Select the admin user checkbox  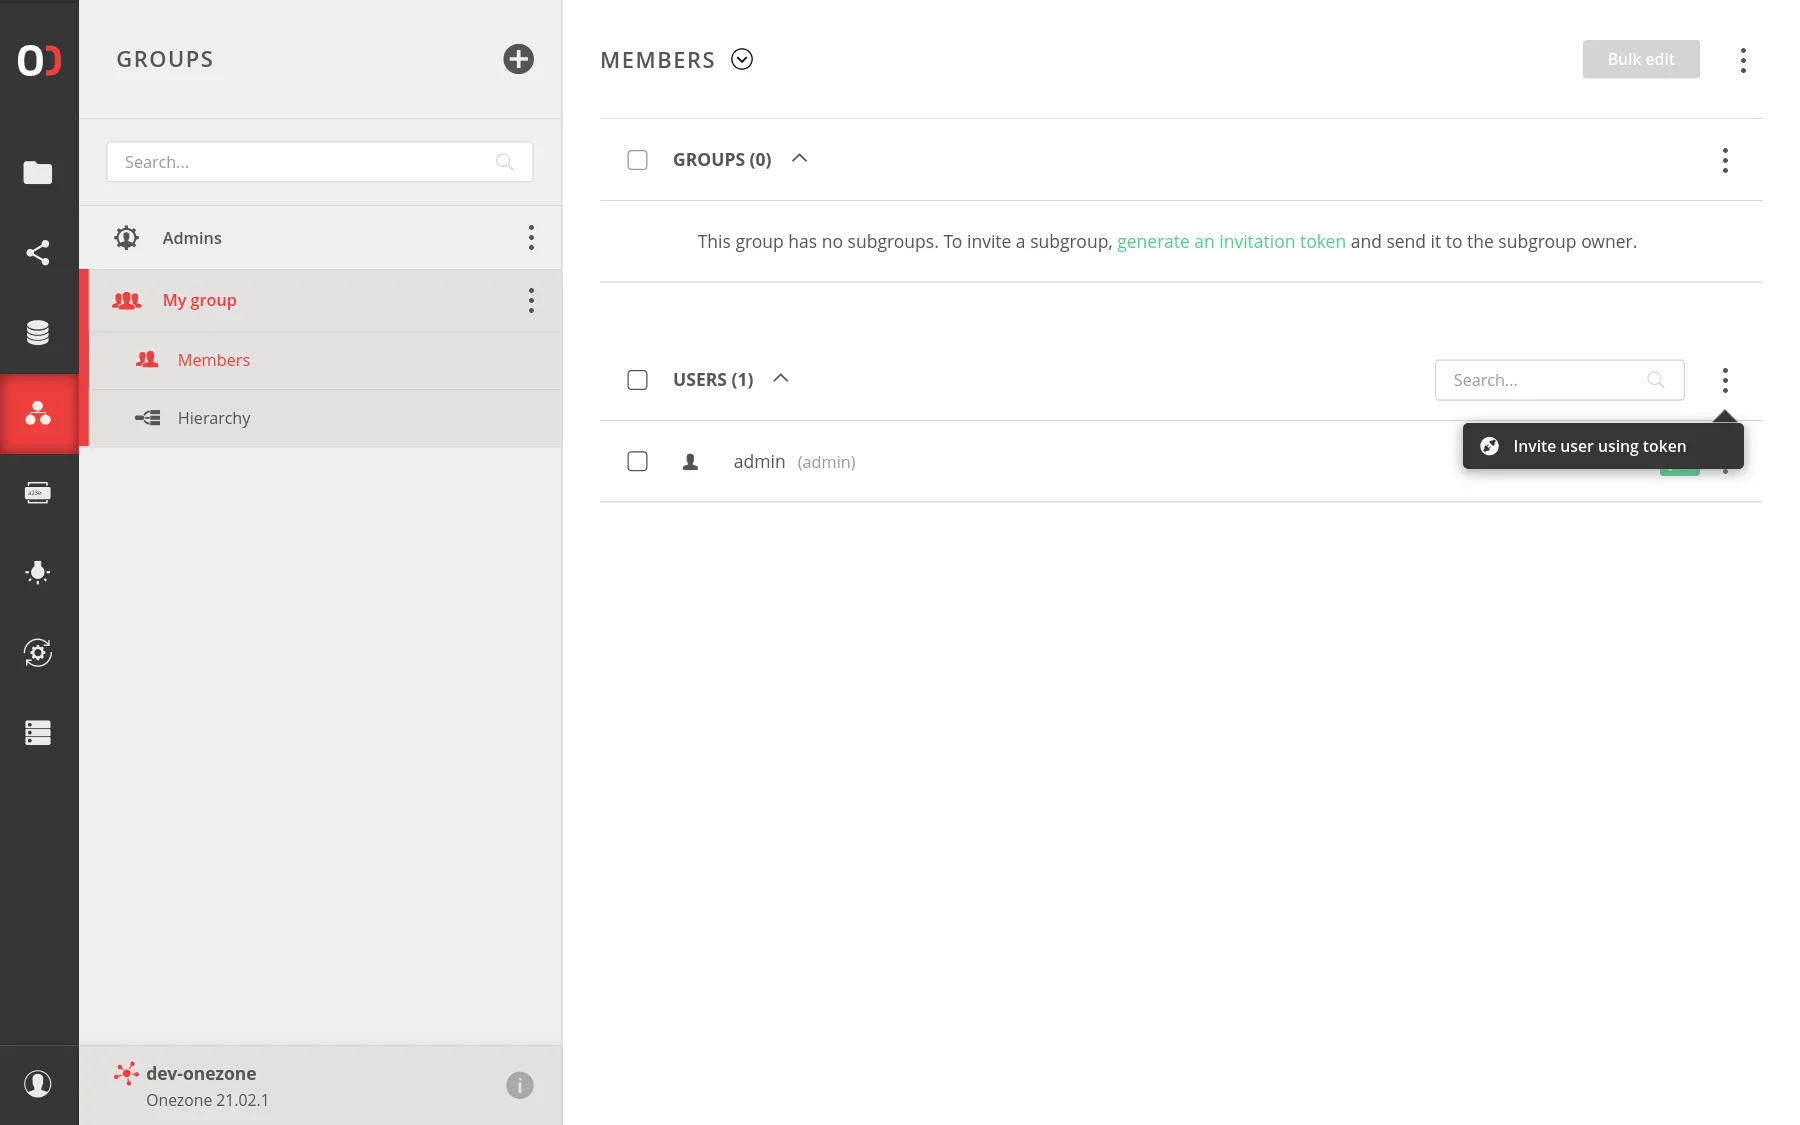click(637, 461)
